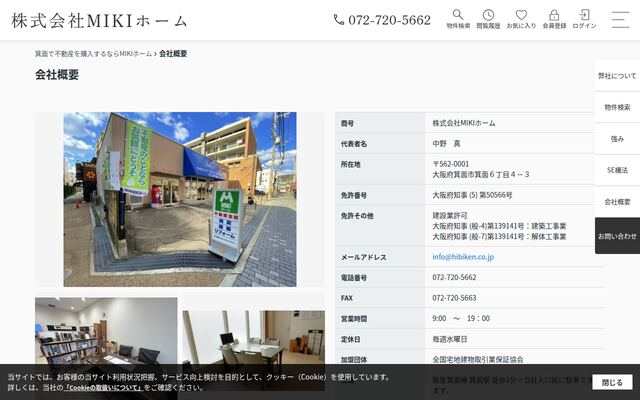Select 強み in side menu

617,139
